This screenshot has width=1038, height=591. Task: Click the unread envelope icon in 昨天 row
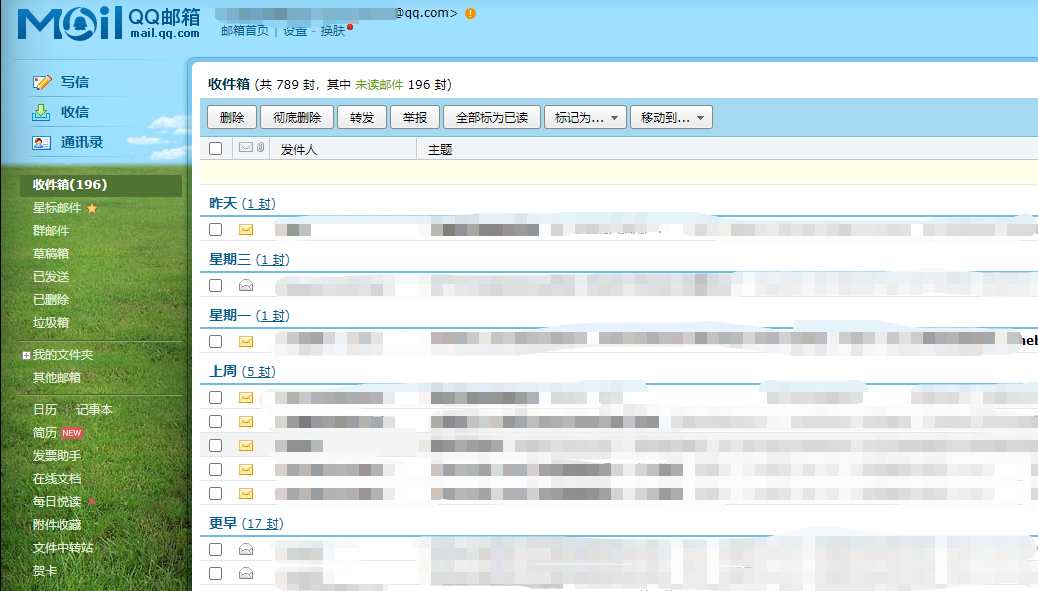246,229
